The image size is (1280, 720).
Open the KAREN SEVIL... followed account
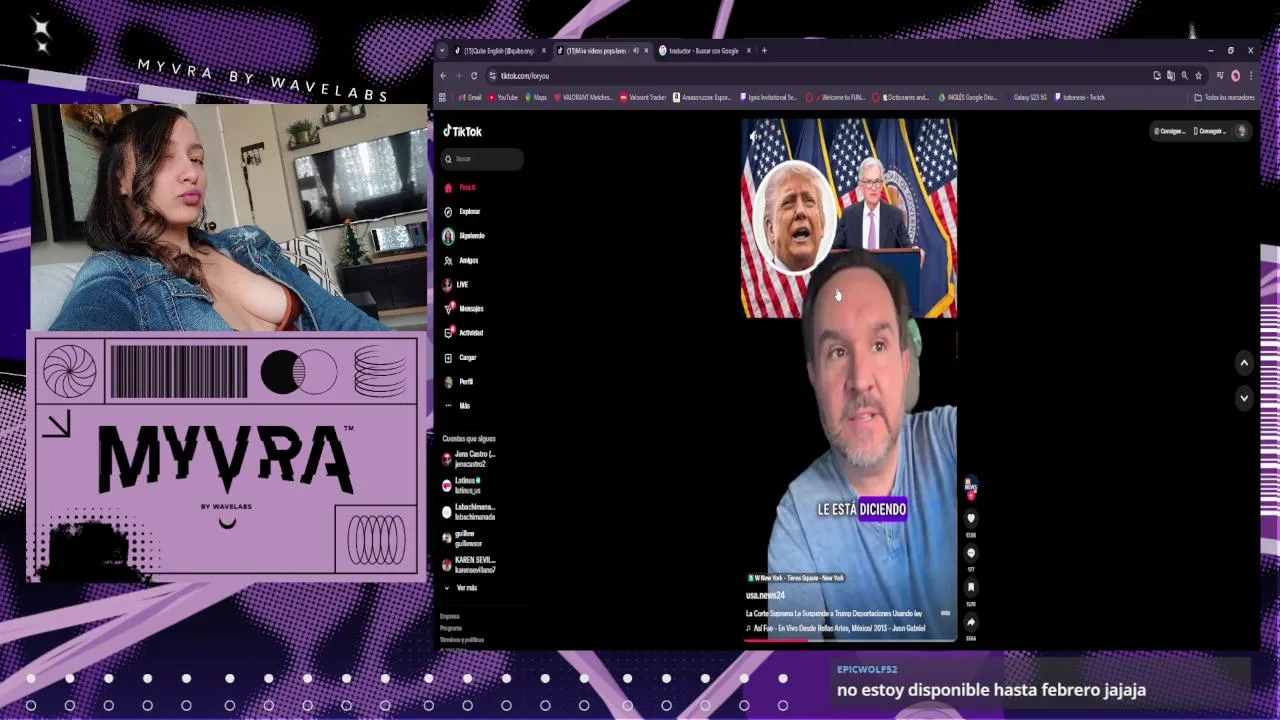click(x=469, y=565)
